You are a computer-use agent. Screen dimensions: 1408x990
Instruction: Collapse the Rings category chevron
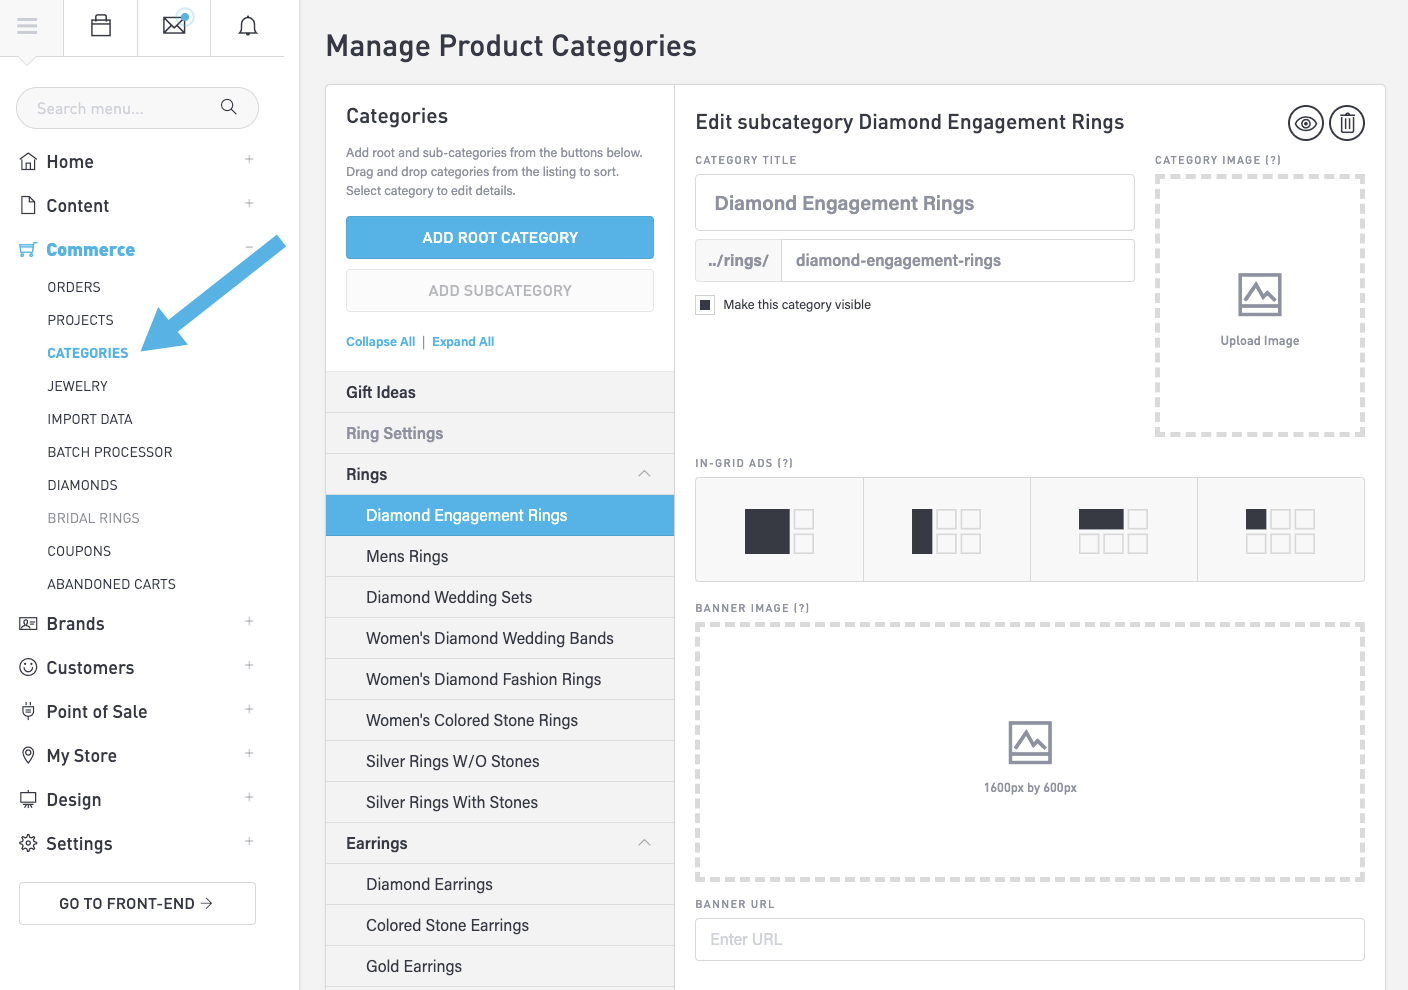(x=644, y=474)
